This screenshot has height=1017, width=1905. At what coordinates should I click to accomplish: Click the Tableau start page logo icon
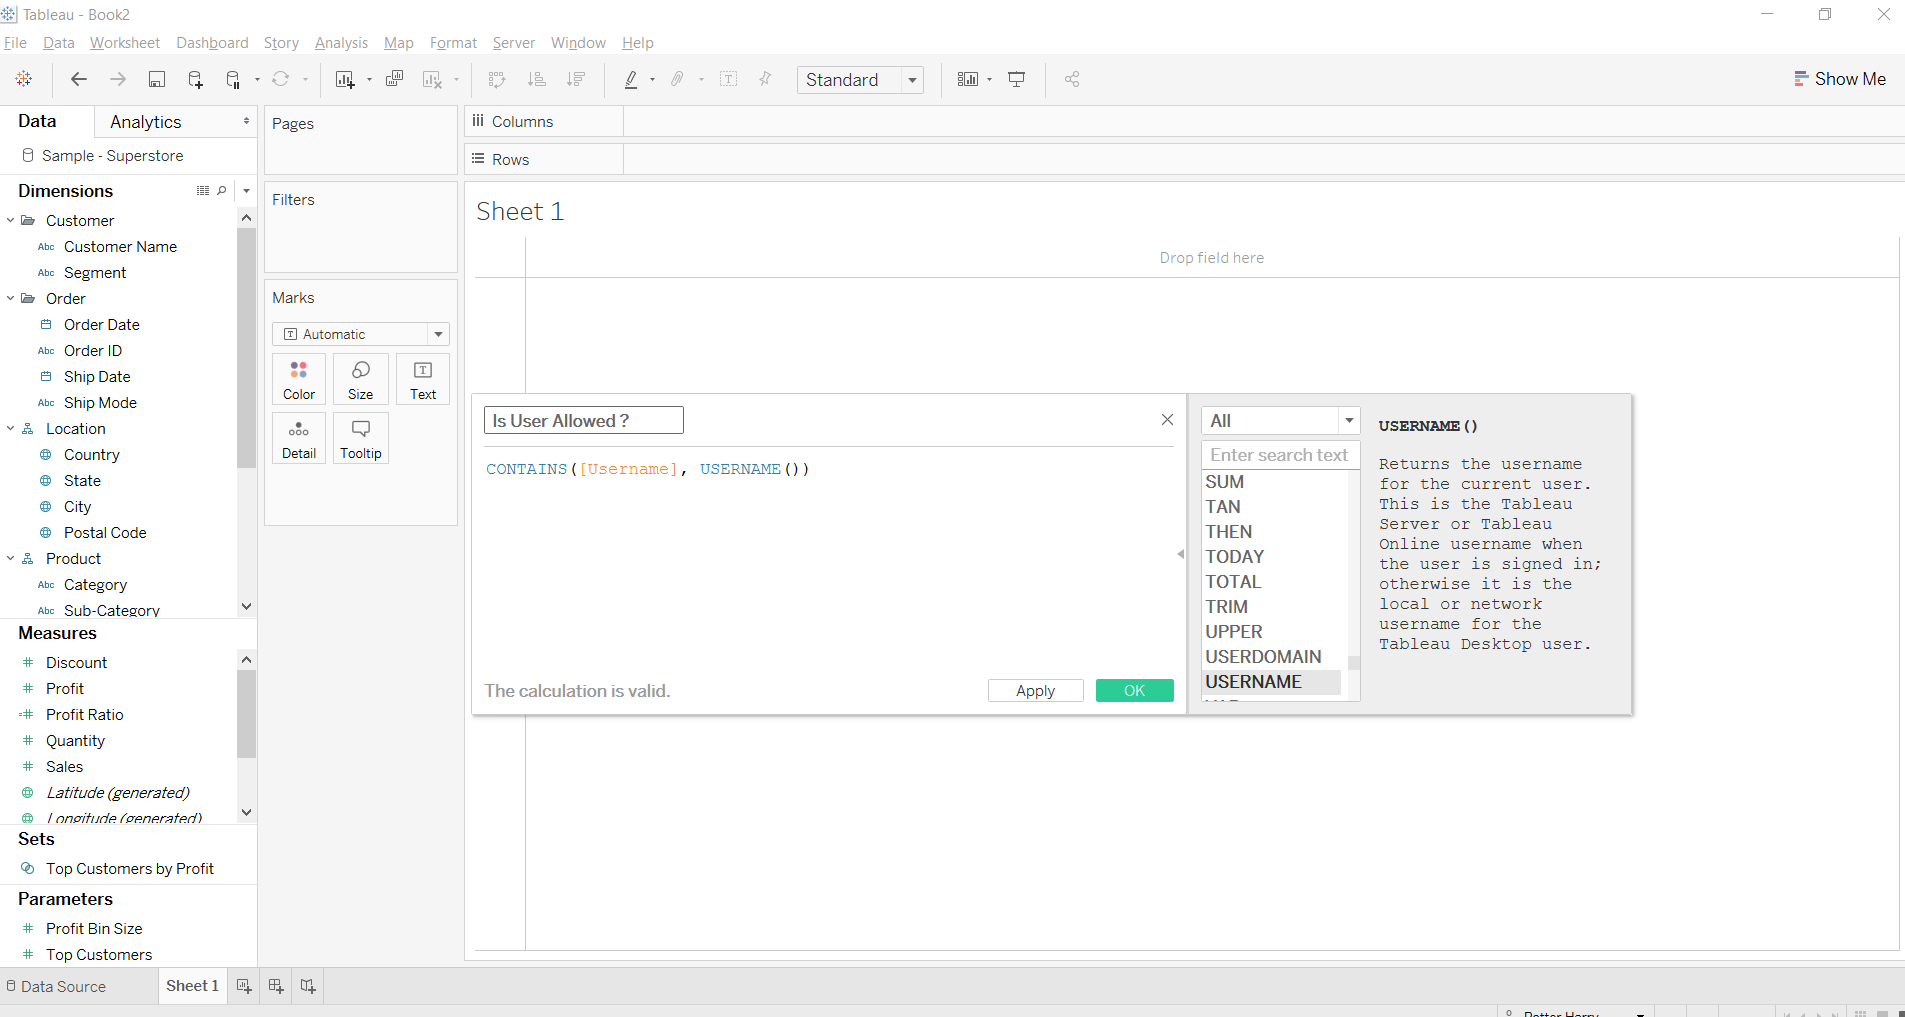24,79
